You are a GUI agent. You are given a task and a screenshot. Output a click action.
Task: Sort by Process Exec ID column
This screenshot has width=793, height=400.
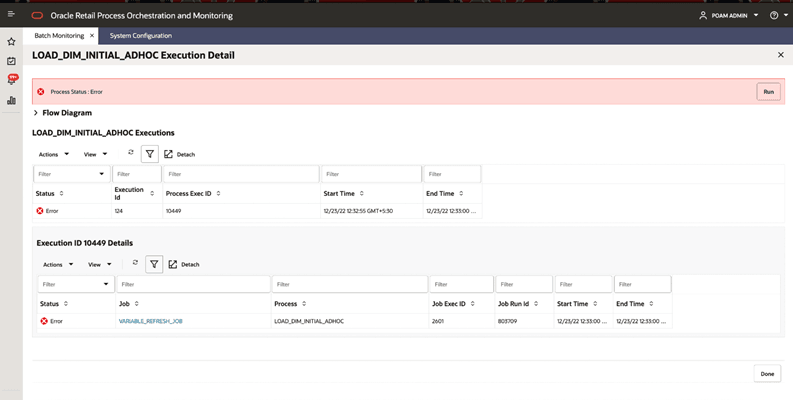coord(218,194)
